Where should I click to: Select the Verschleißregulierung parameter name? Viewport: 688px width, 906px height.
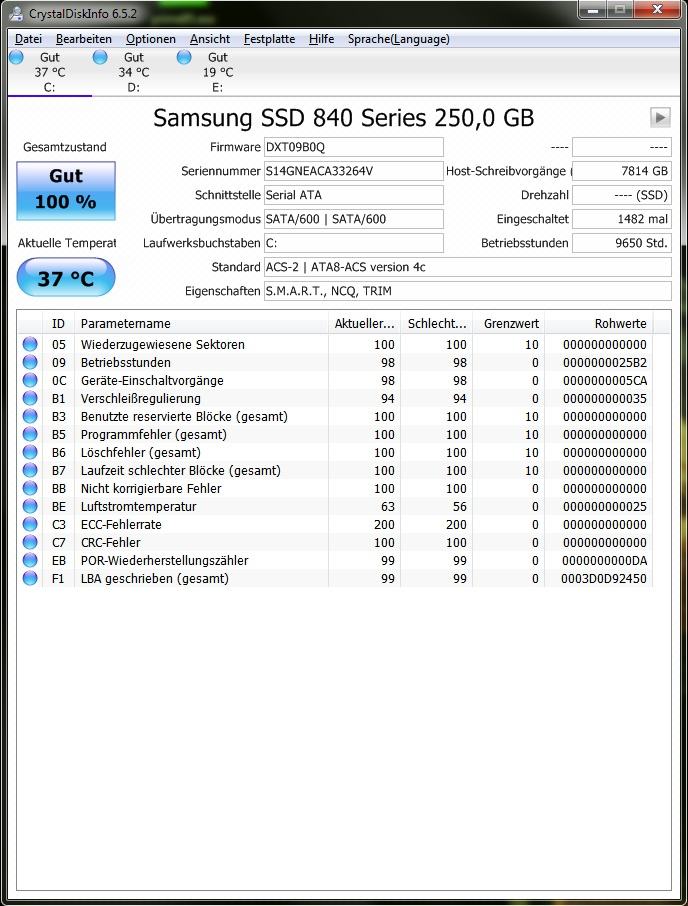(x=141, y=399)
